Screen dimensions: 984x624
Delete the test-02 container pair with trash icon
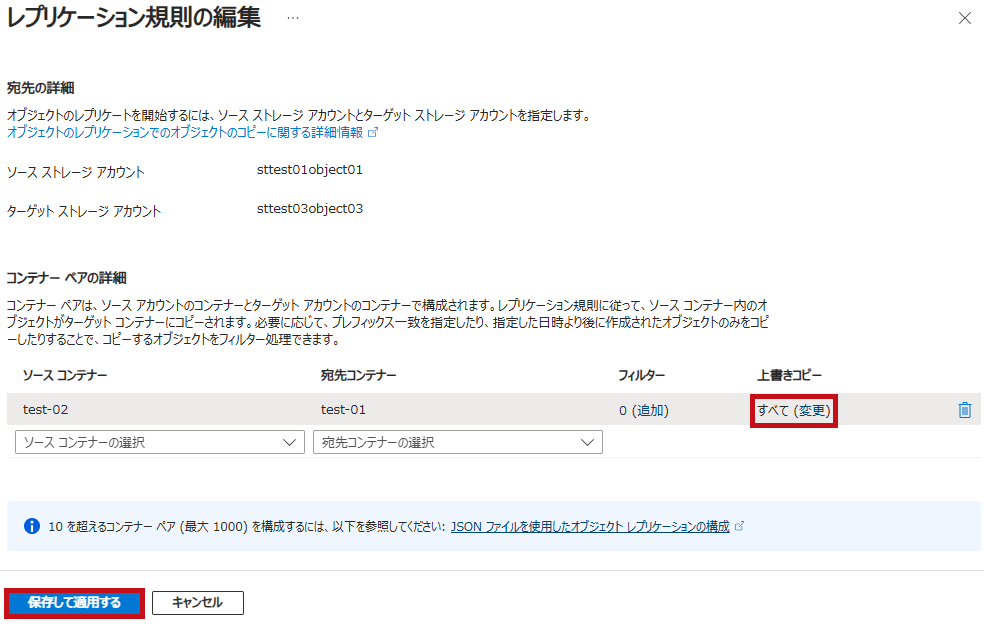click(x=965, y=410)
